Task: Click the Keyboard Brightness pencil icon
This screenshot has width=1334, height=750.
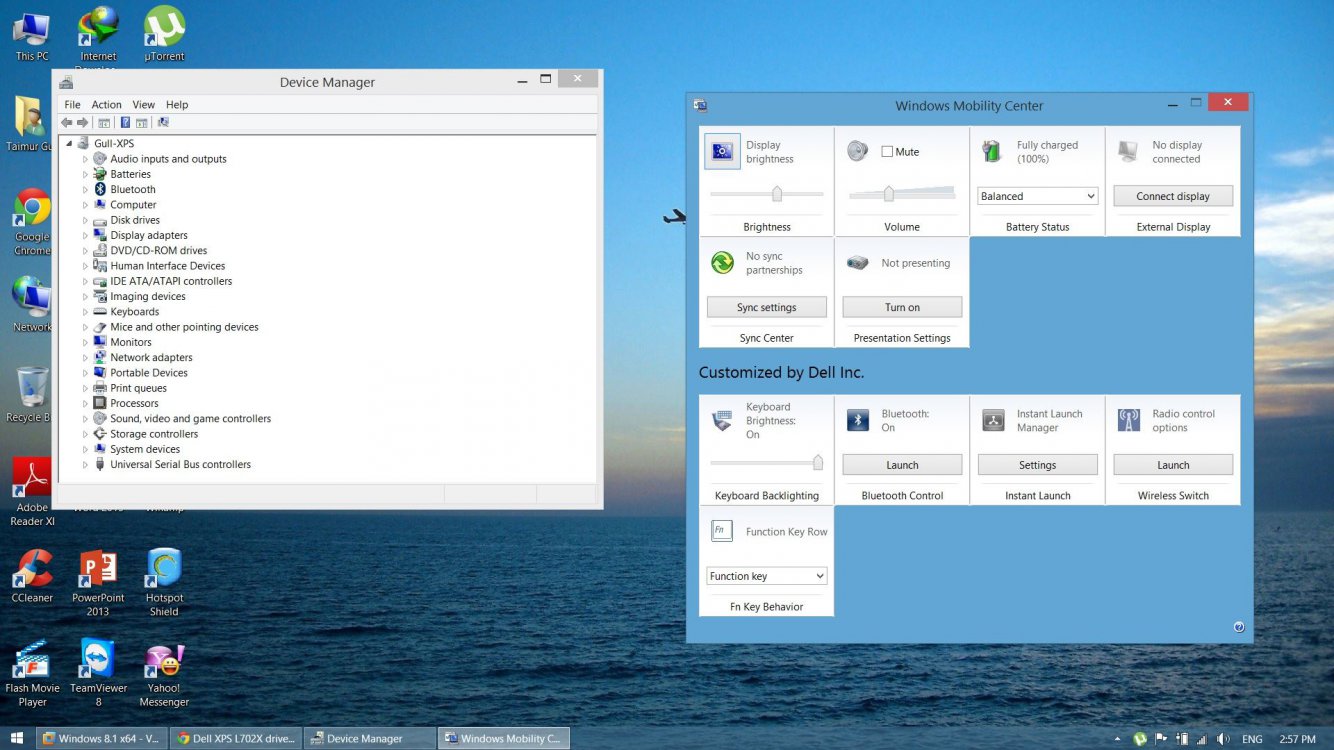Action: (x=721, y=420)
